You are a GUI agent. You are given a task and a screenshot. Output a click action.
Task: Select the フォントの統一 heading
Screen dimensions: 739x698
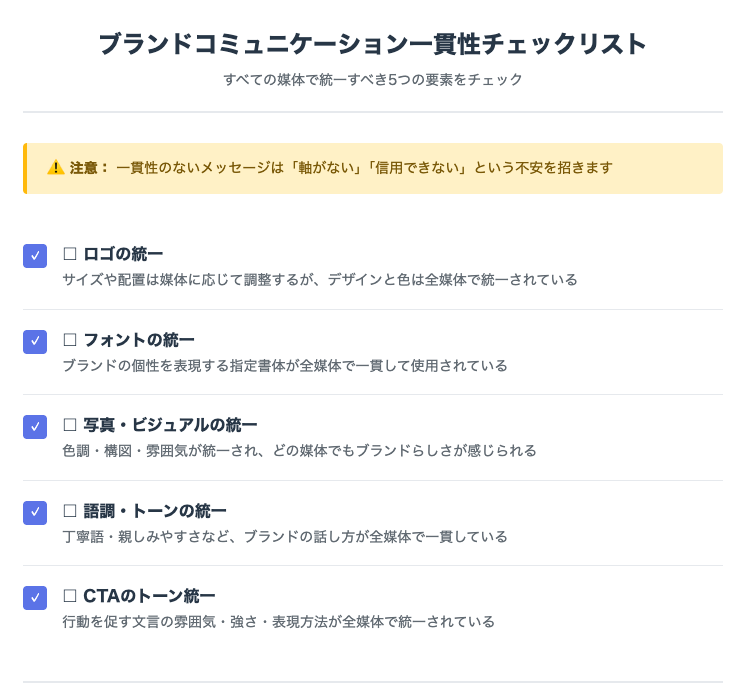pyautogui.click(x=139, y=340)
